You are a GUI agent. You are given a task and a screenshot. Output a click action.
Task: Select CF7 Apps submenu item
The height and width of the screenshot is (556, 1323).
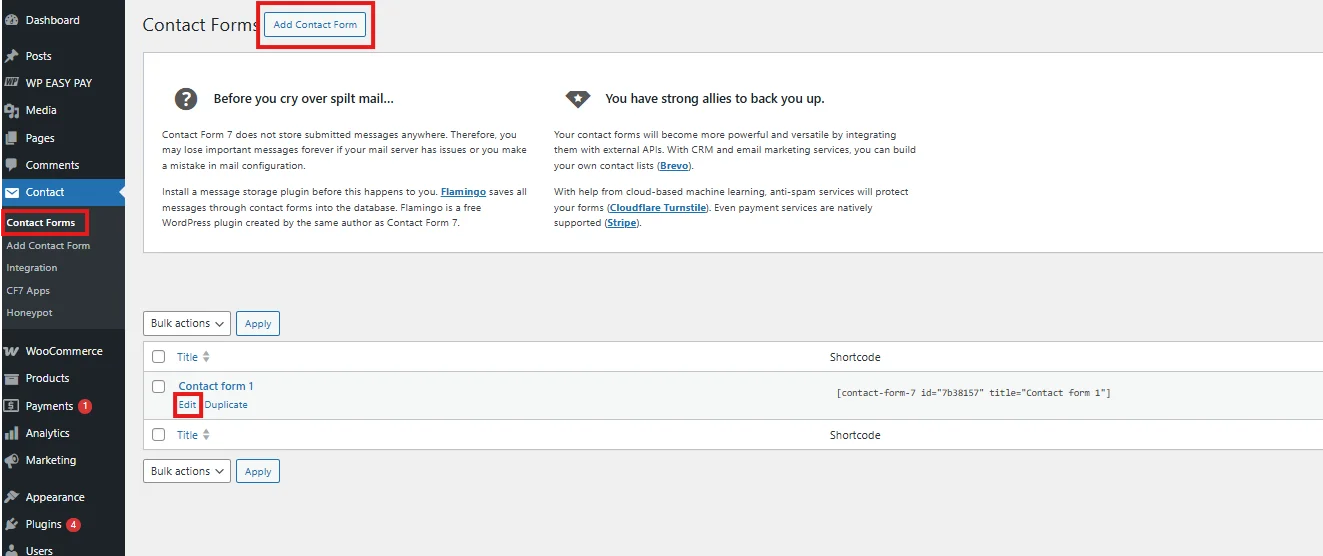tap(28, 291)
